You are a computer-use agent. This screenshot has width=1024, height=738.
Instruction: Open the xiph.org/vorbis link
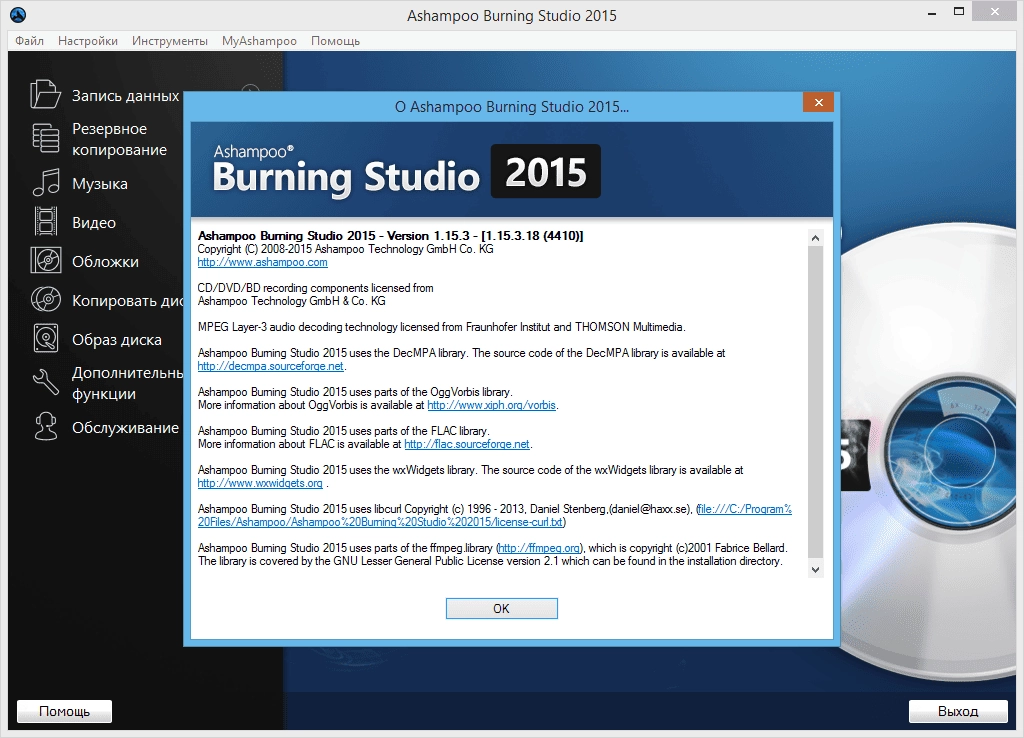491,405
